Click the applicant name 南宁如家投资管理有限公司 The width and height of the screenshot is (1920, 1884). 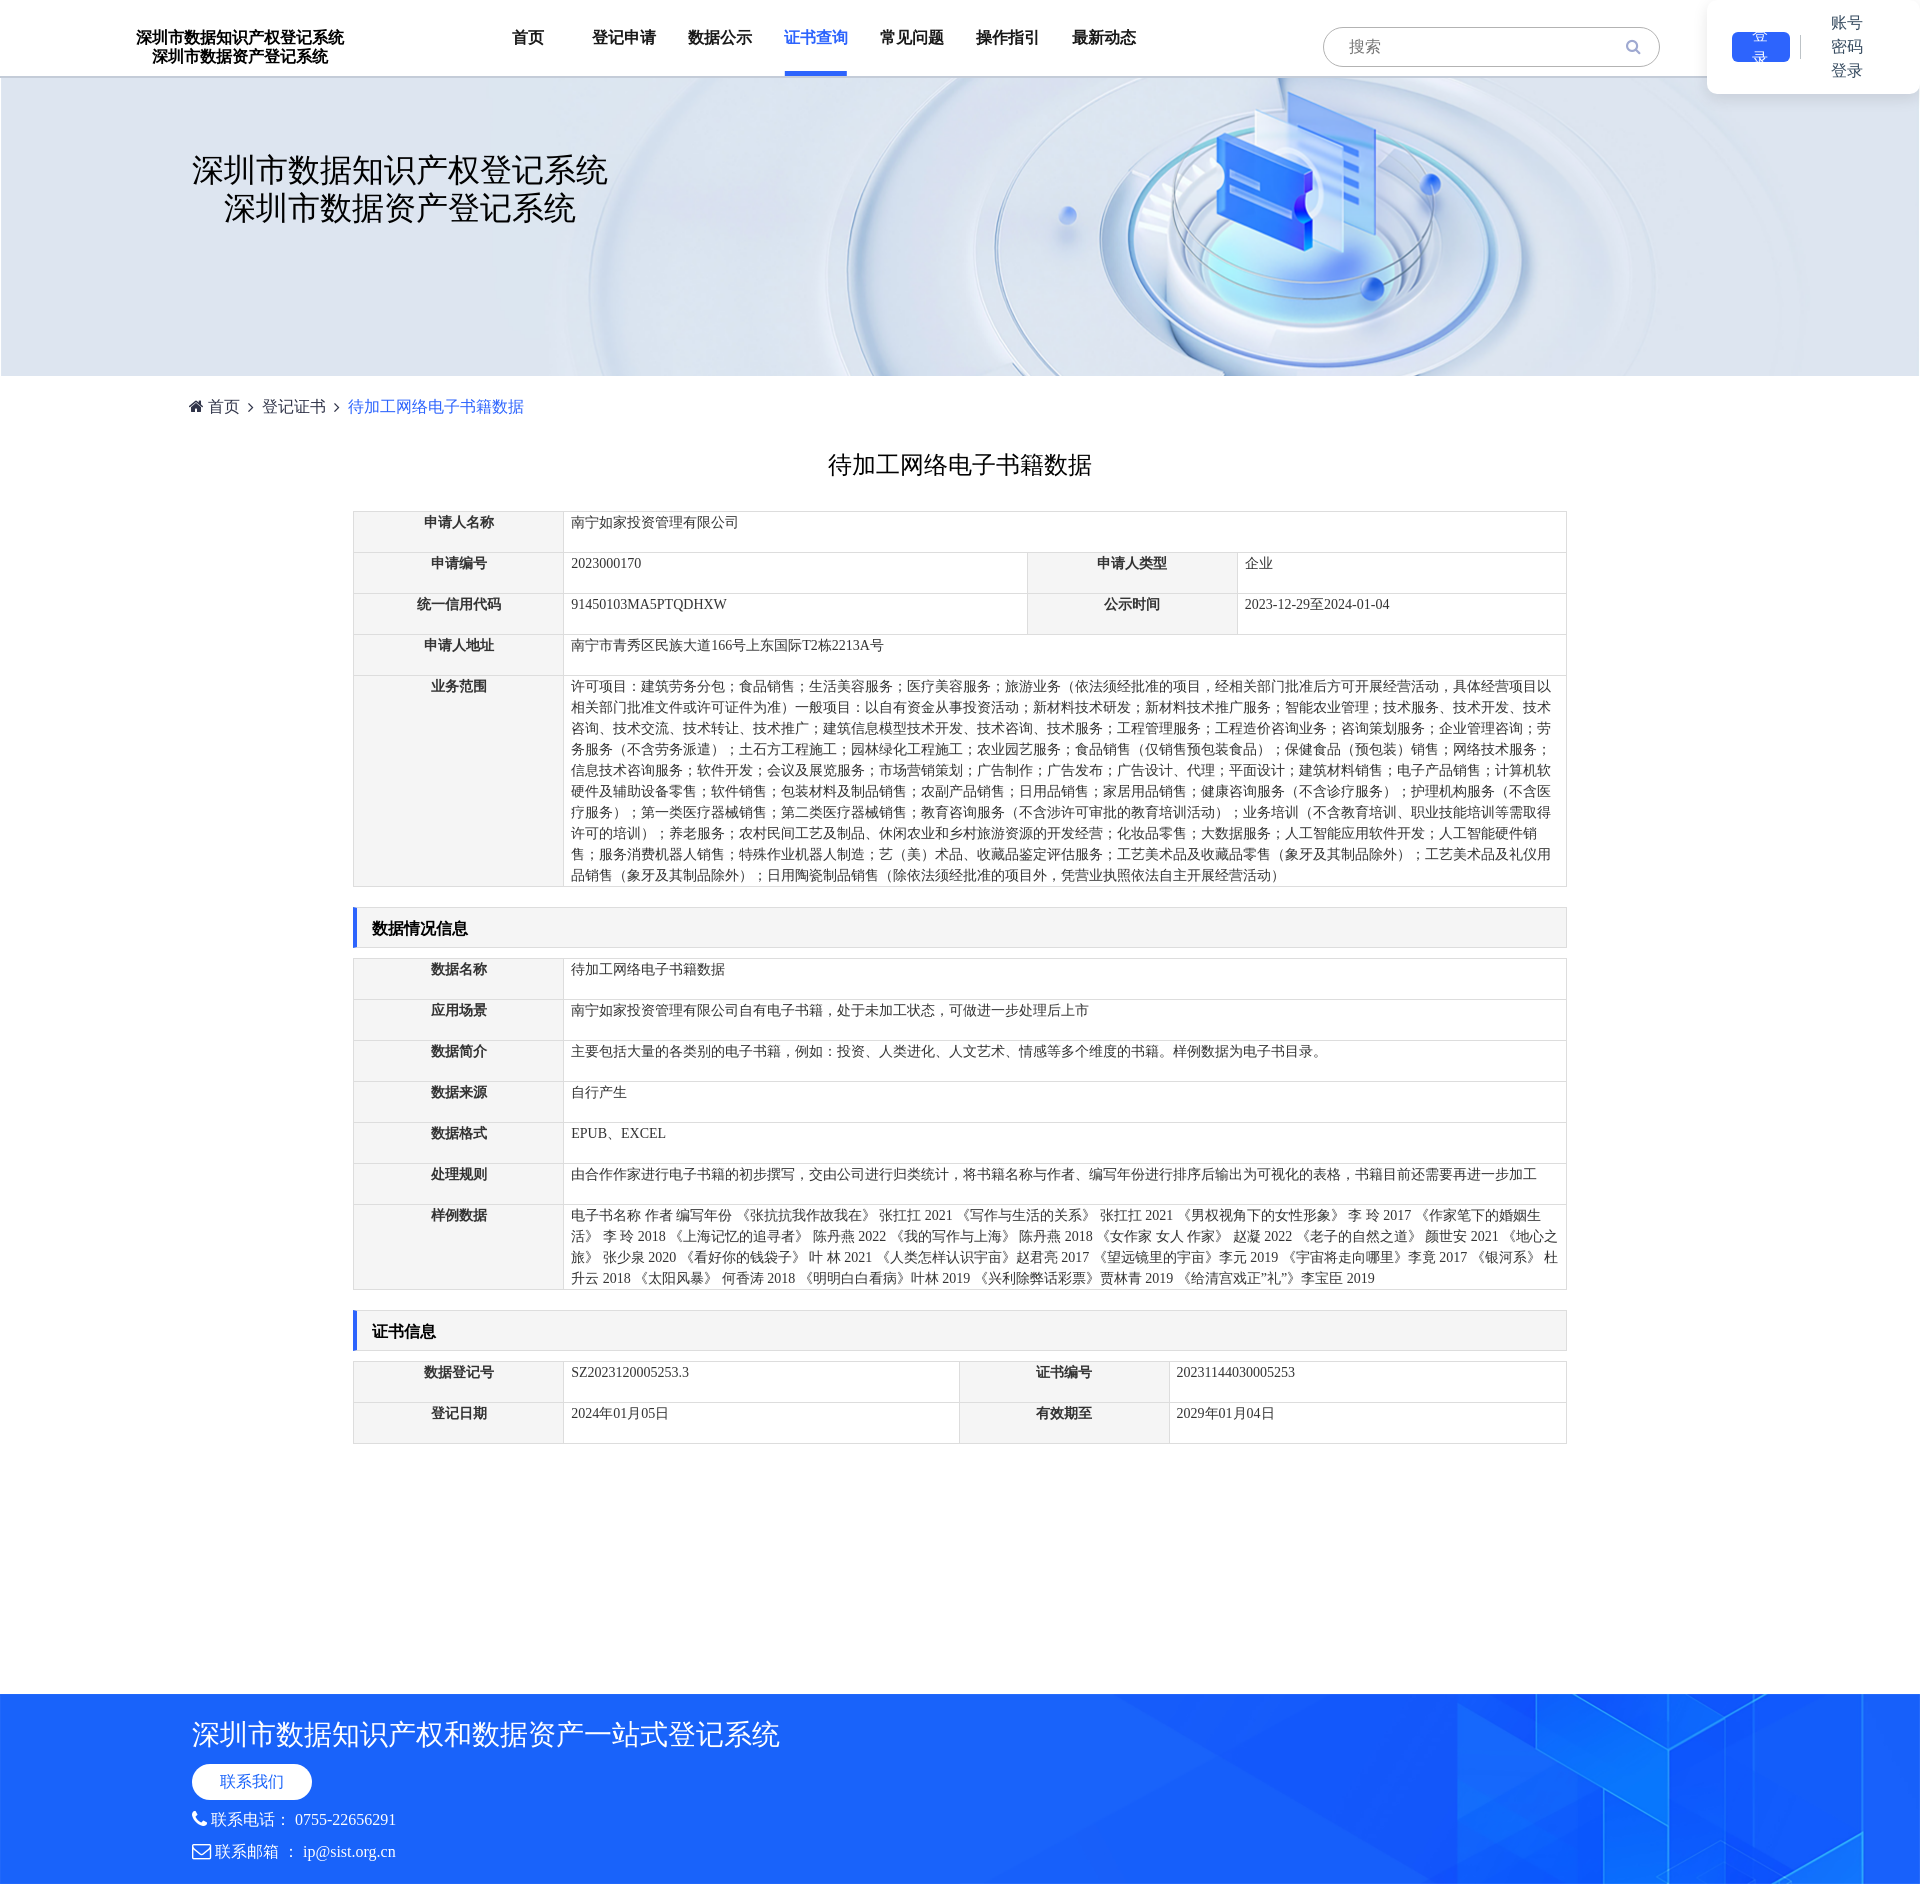click(x=655, y=522)
